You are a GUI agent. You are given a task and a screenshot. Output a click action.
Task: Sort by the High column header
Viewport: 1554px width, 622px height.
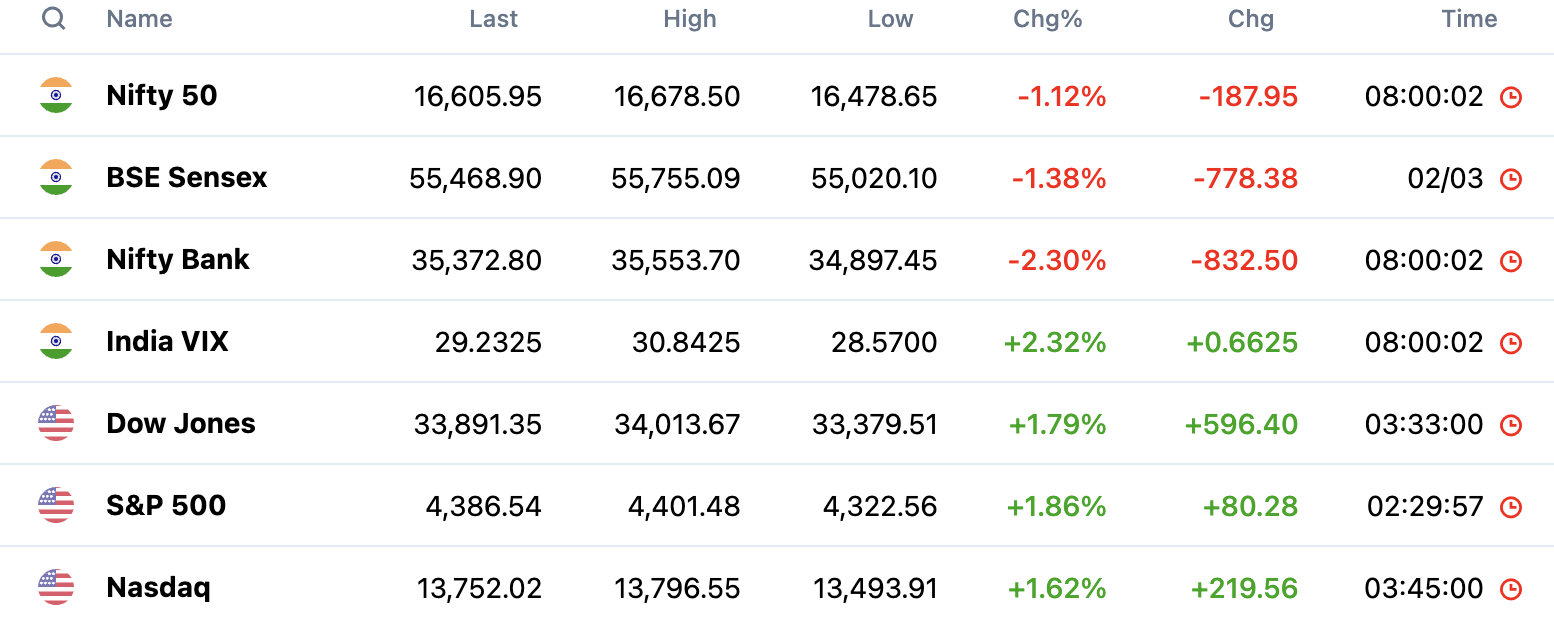(x=690, y=19)
